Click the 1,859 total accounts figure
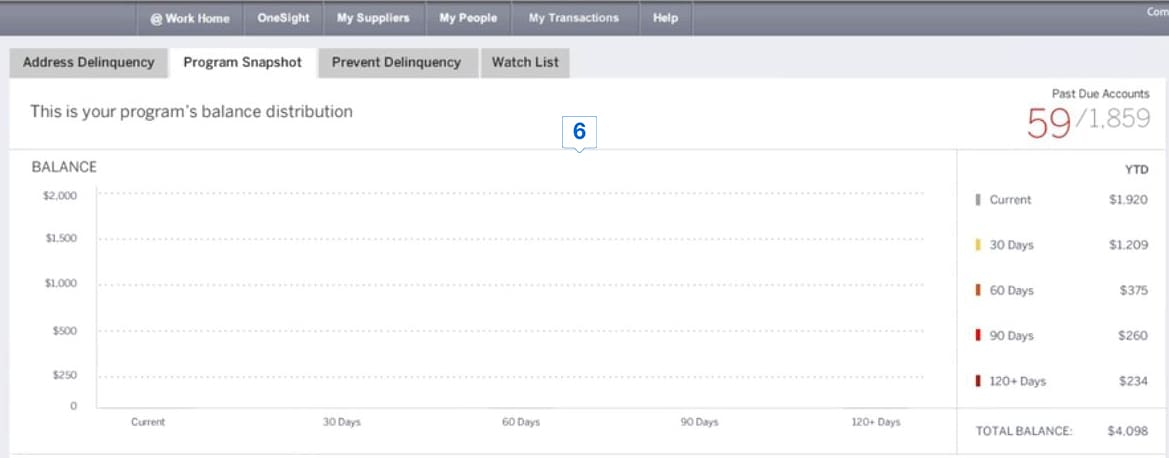 1115,121
